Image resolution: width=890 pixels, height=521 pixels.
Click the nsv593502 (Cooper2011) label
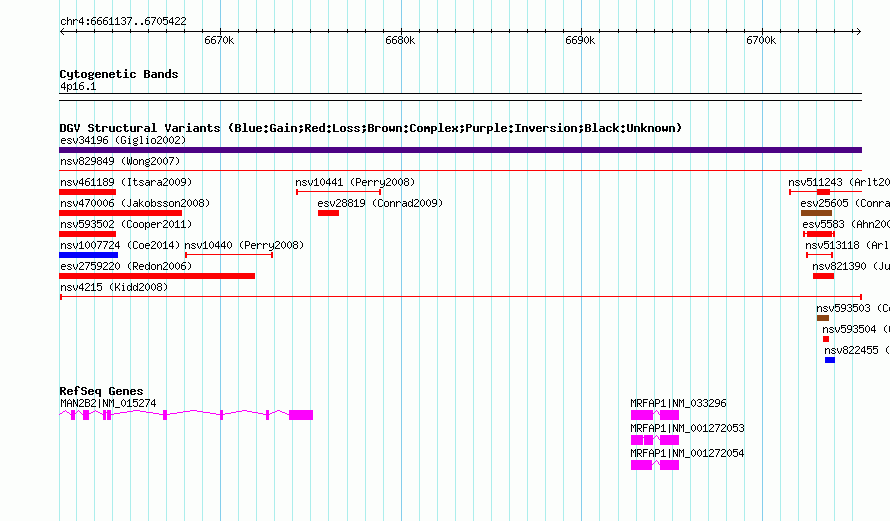[126, 224]
